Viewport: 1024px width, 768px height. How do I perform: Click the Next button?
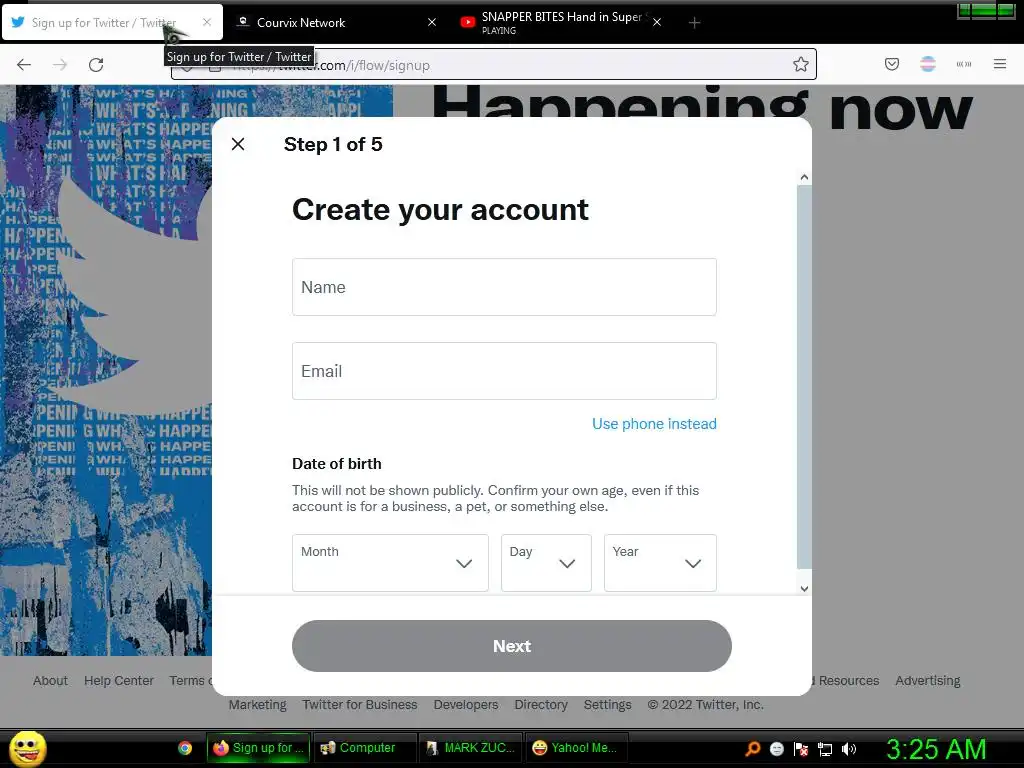tap(511, 646)
